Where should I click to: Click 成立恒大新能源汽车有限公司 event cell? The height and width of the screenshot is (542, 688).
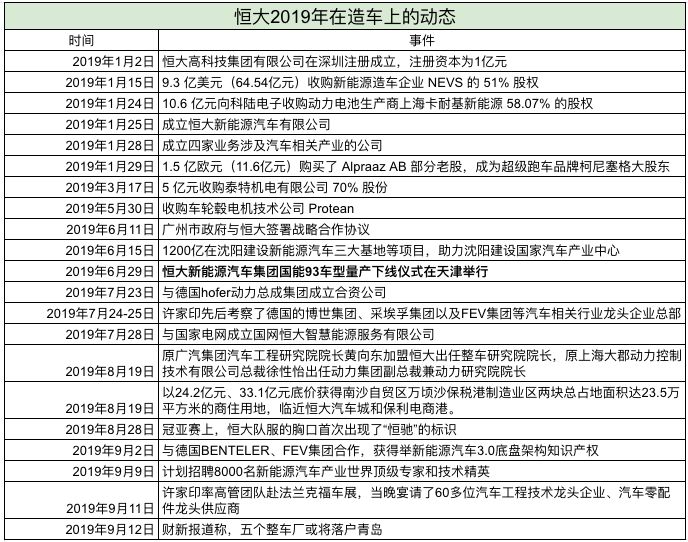point(421,125)
